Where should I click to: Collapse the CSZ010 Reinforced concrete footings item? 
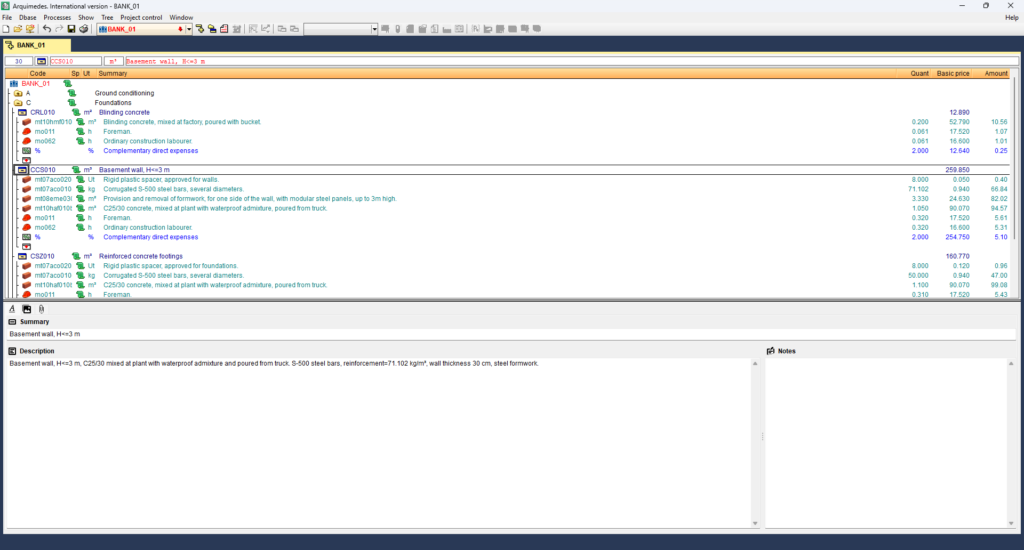(22, 256)
